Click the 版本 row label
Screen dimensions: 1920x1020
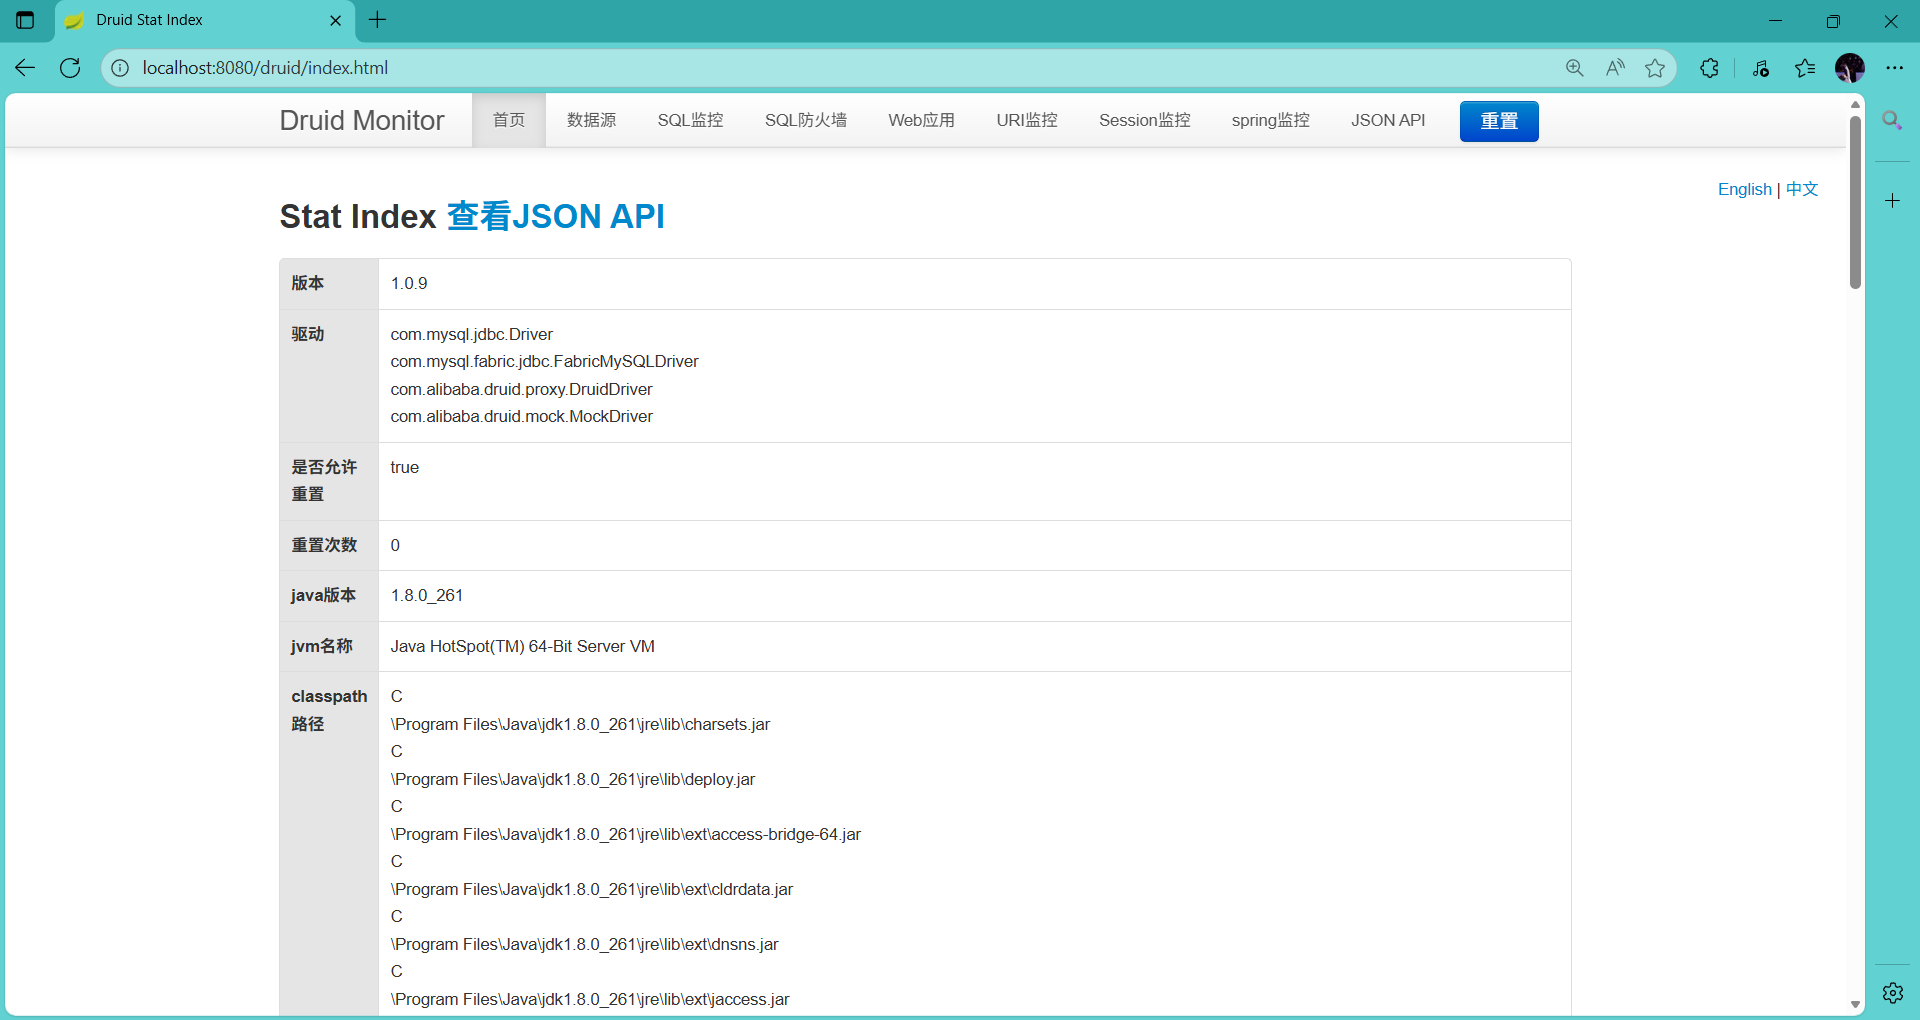[x=307, y=283]
